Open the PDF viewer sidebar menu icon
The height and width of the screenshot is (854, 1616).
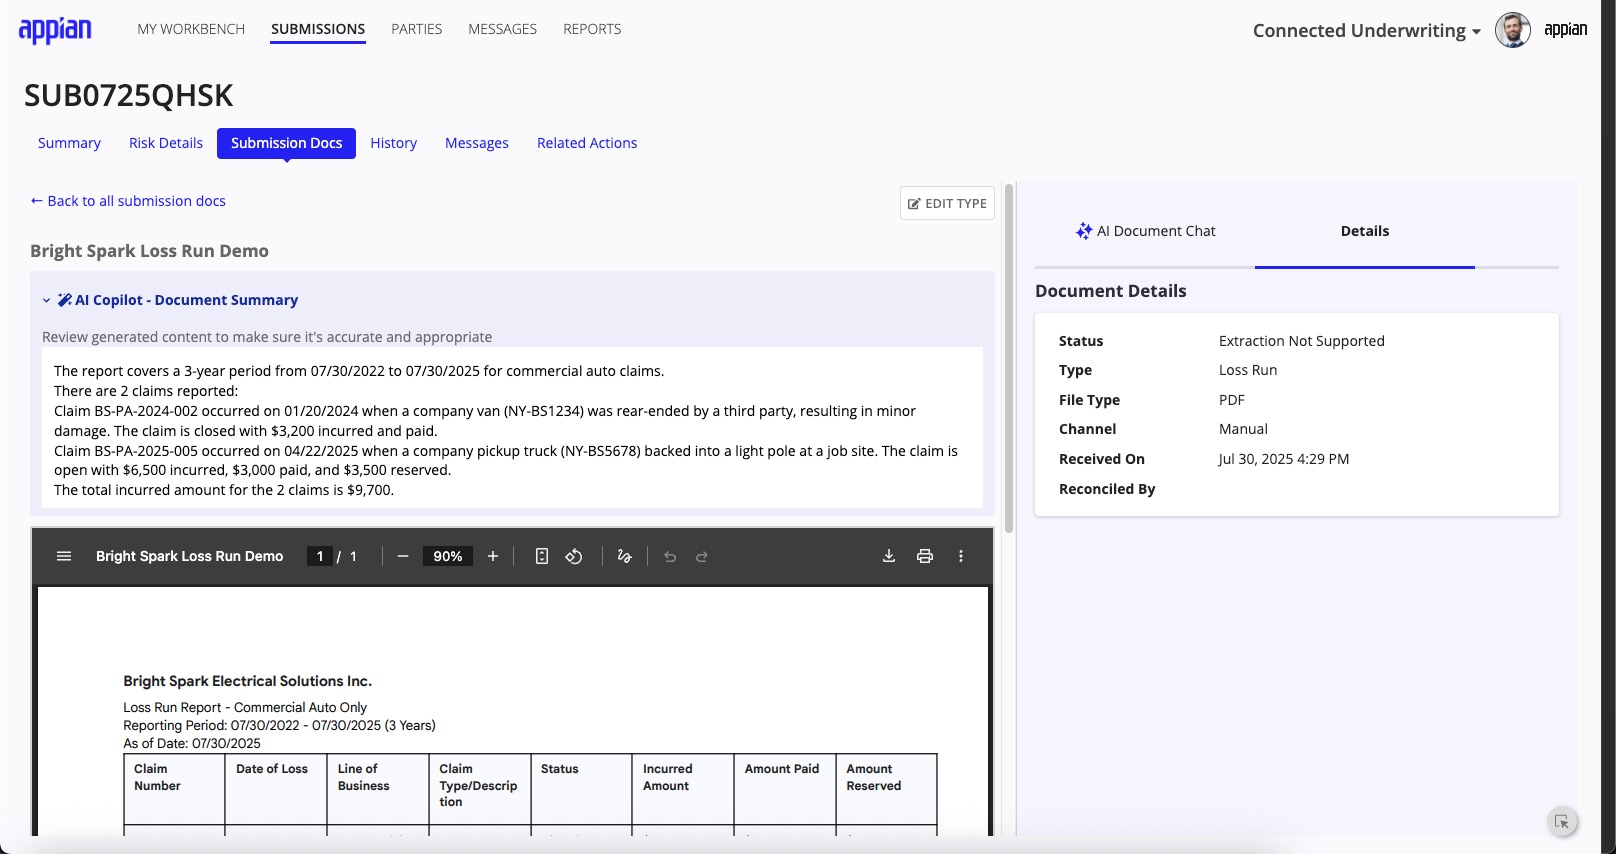click(64, 556)
